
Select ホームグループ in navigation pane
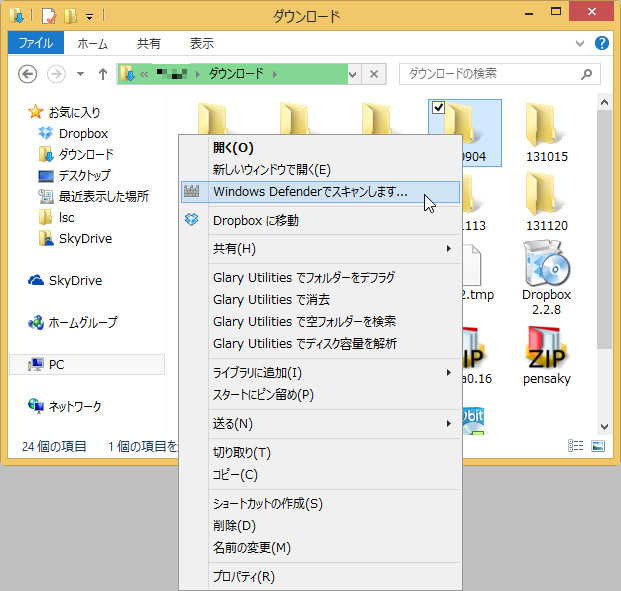pyautogui.click(x=72, y=322)
